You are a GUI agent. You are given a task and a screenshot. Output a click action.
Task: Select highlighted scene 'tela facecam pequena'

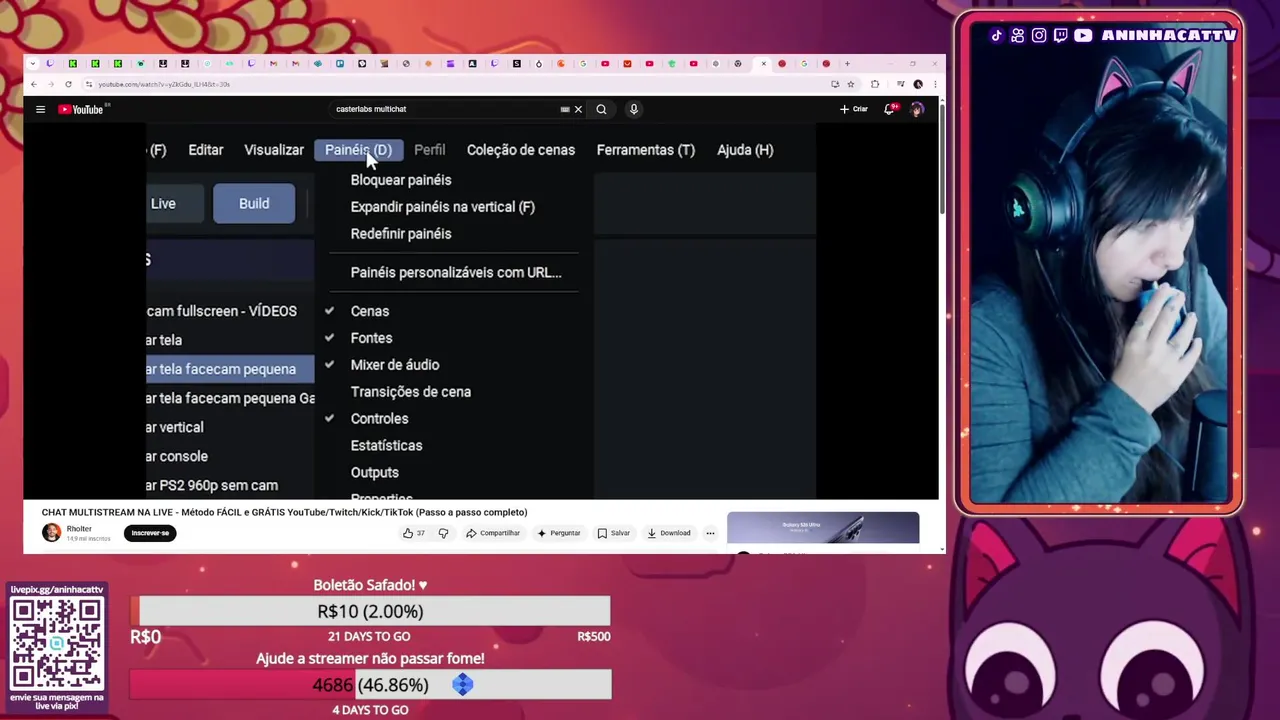click(231, 369)
